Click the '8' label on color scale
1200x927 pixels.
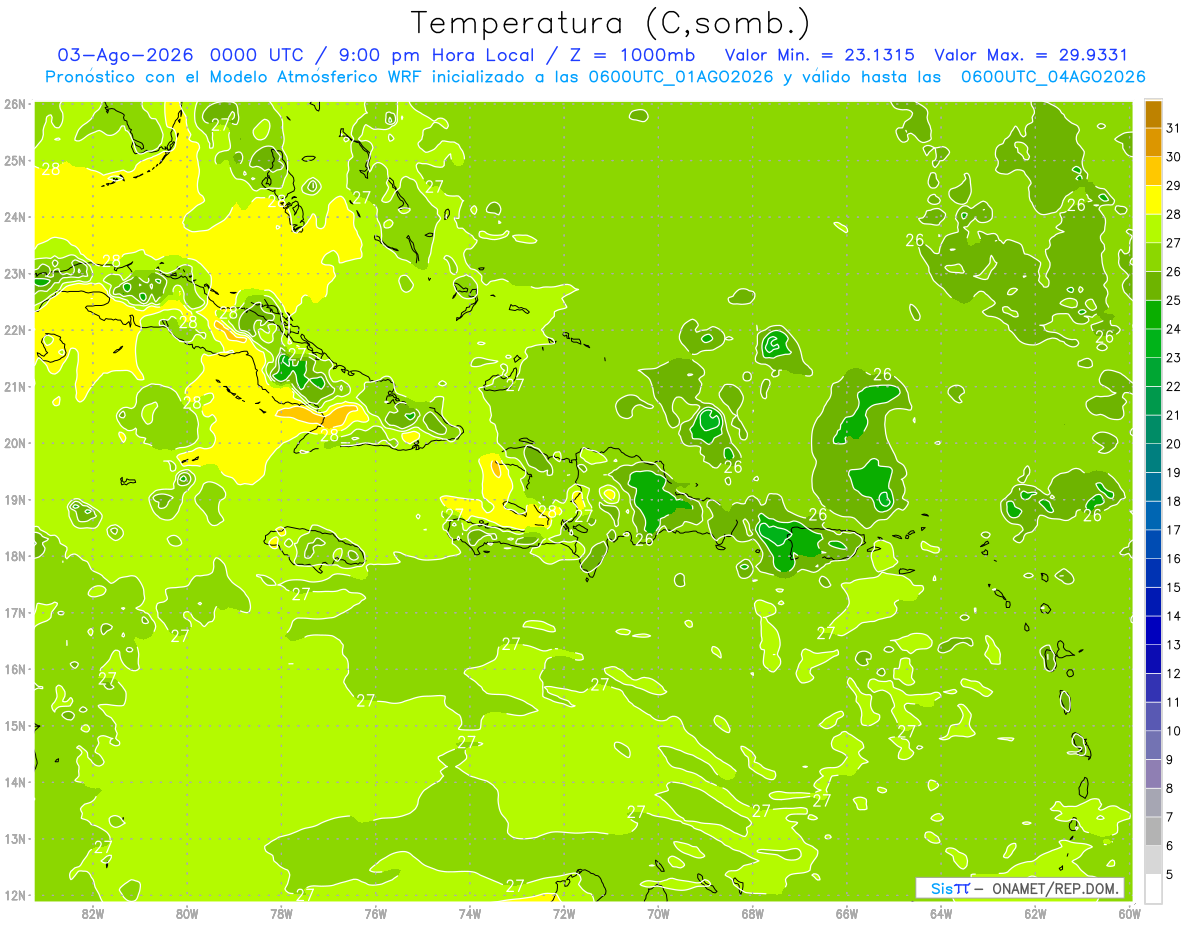coord(1171,788)
